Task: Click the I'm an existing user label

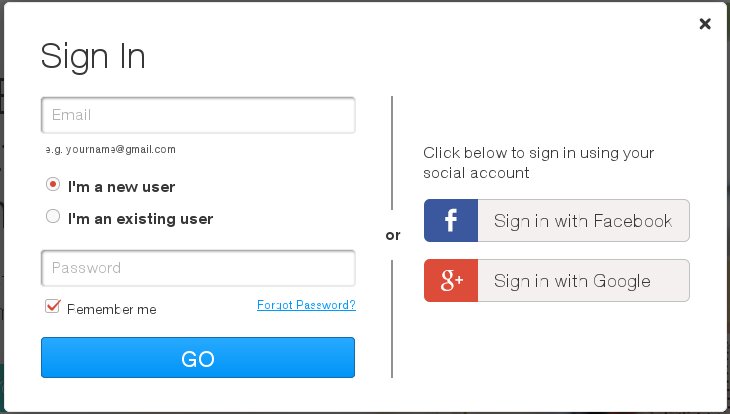Action: [x=141, y=219]
